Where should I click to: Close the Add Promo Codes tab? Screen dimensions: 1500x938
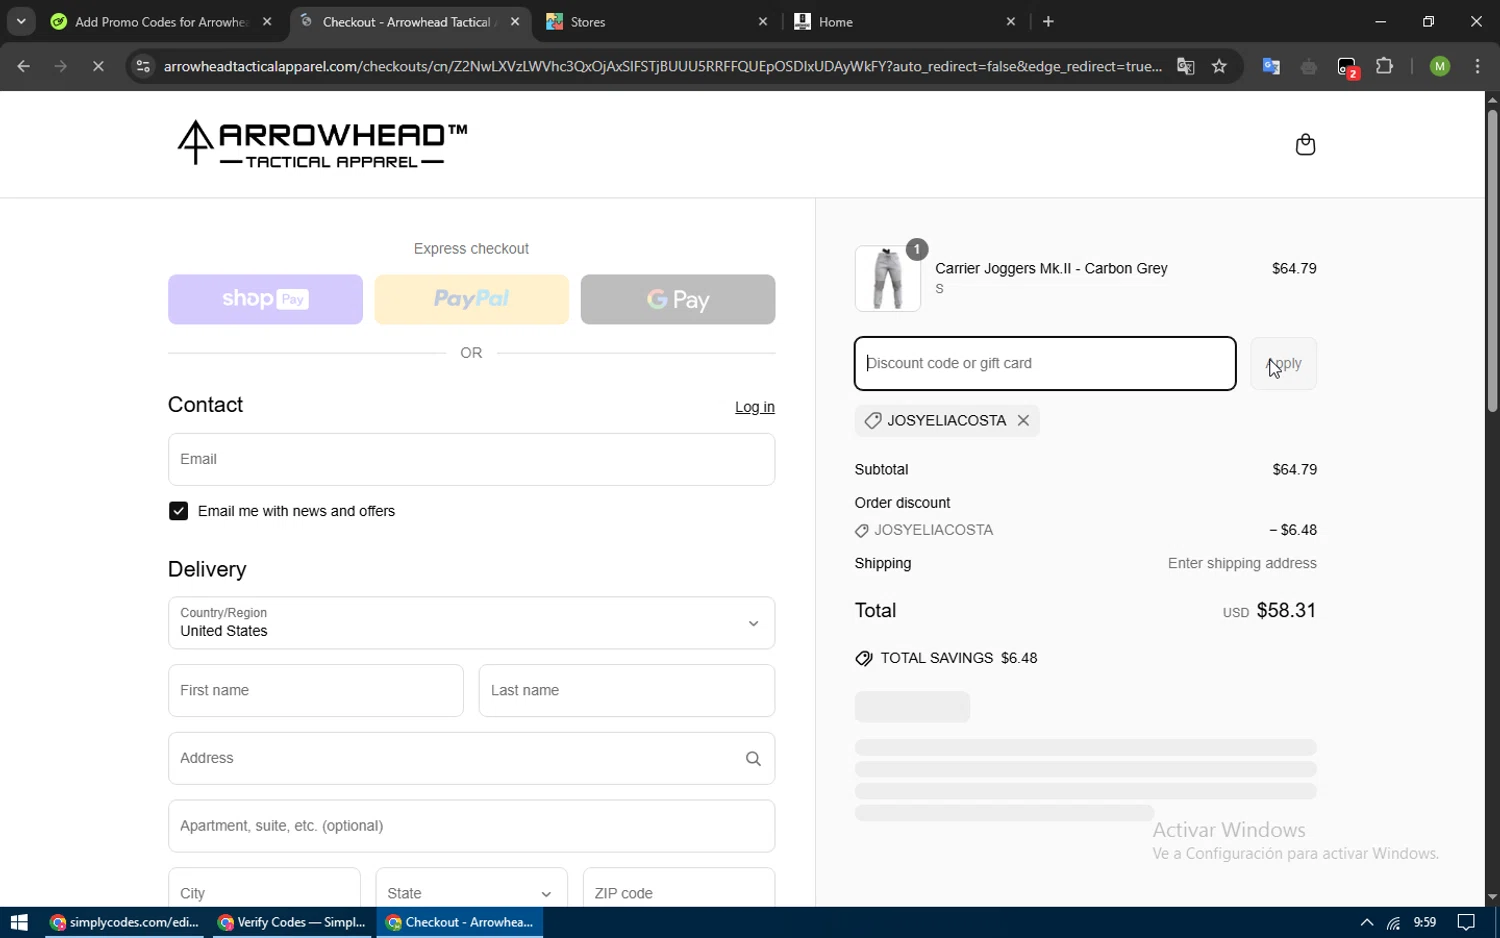pyautogui.click(x=267, y=21)
